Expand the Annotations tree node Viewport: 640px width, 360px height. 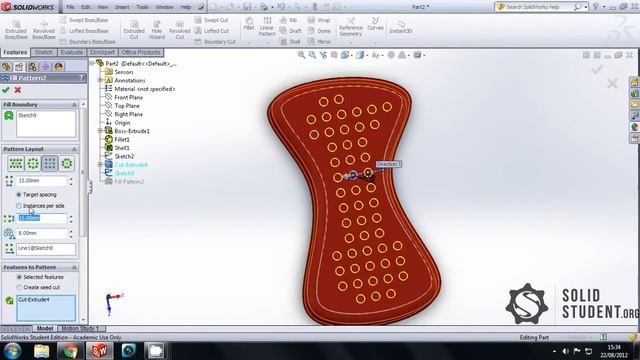click(100, 80)
